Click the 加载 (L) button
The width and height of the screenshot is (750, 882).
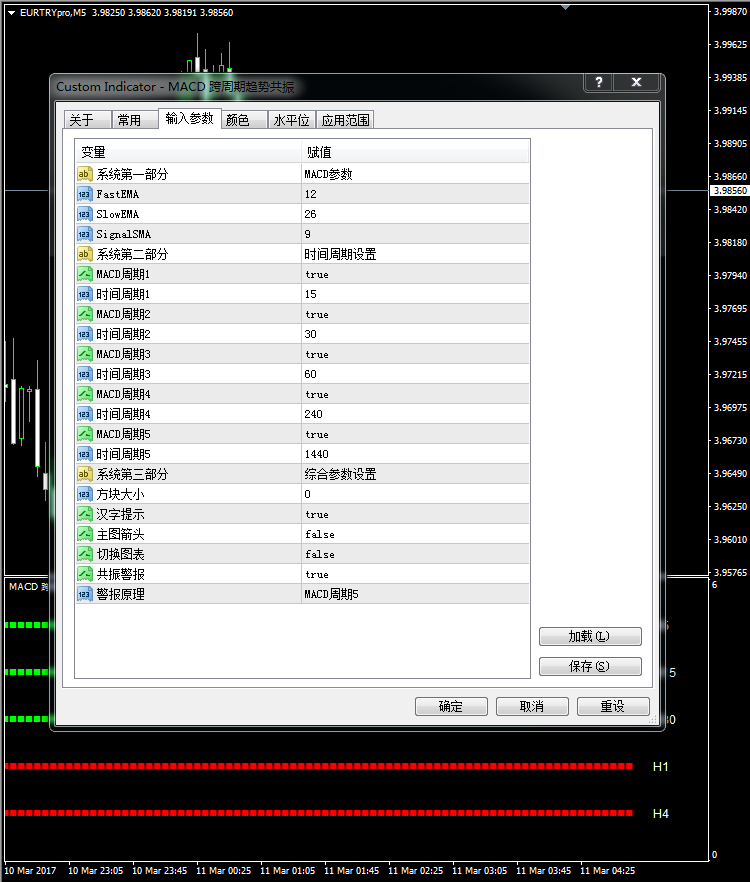click(x=590, y=636)
